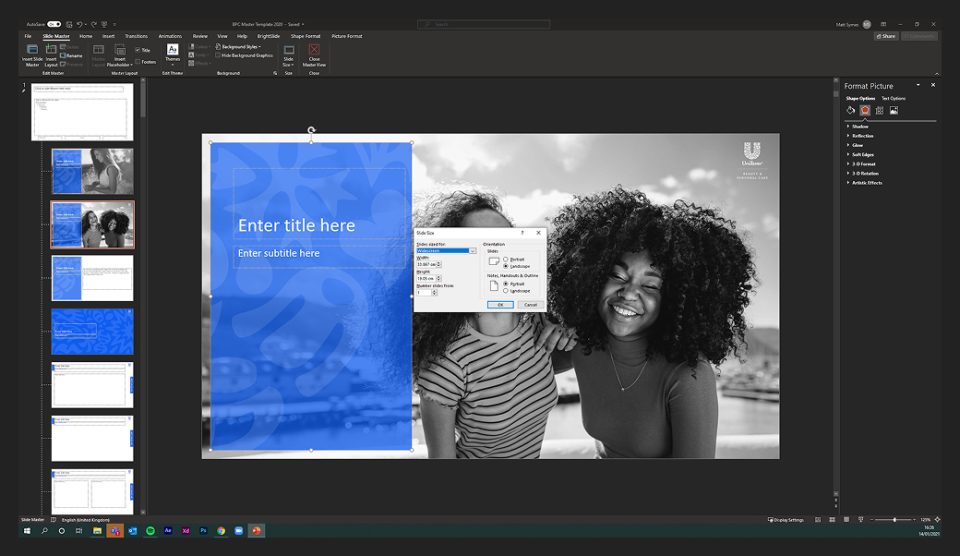
Task: Click the zoom slider in the status bar
Action: pos(895,520)
